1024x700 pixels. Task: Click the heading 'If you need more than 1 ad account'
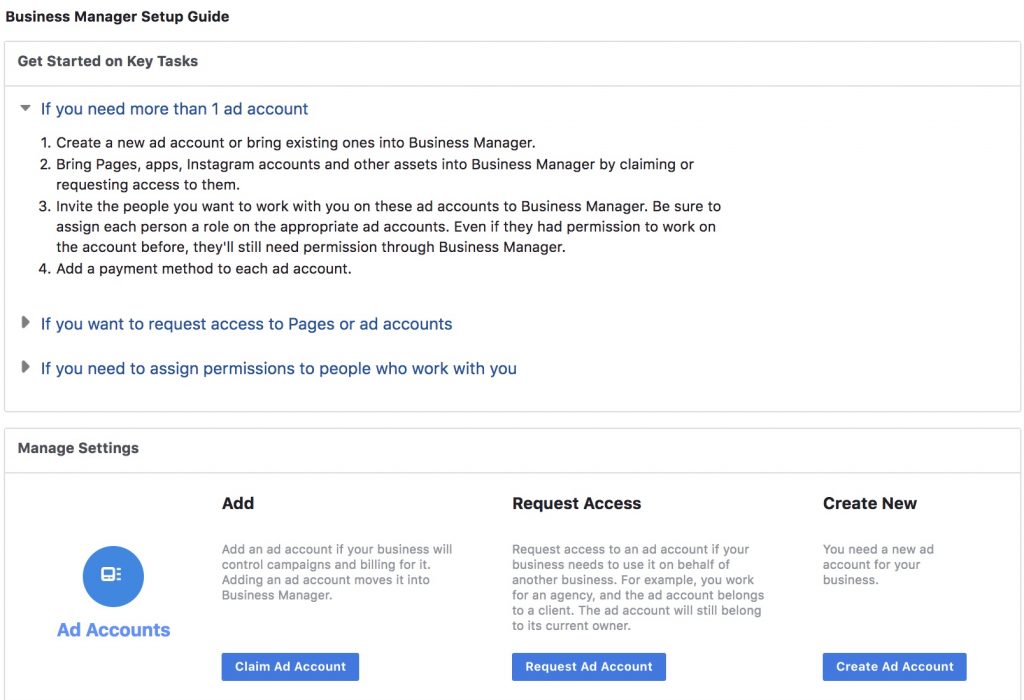tap(174, 108)
